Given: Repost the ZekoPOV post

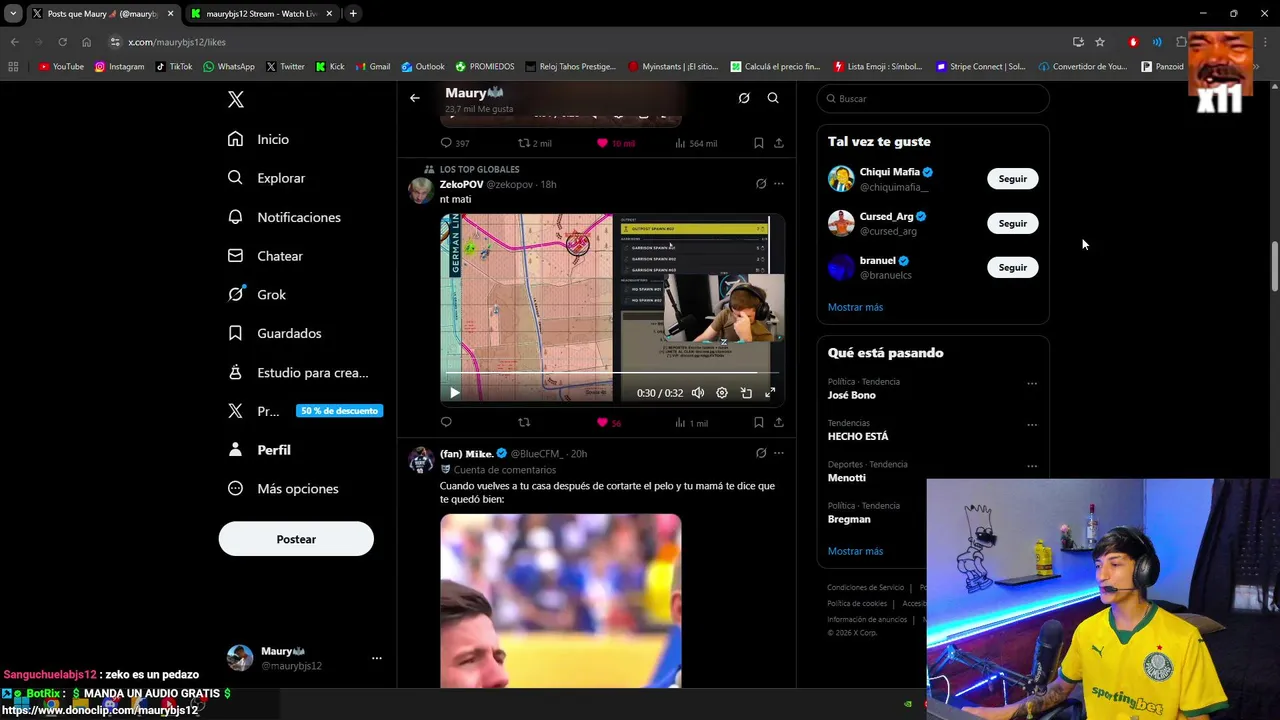Looking at the screenshot, I should [x=524, y=422].
